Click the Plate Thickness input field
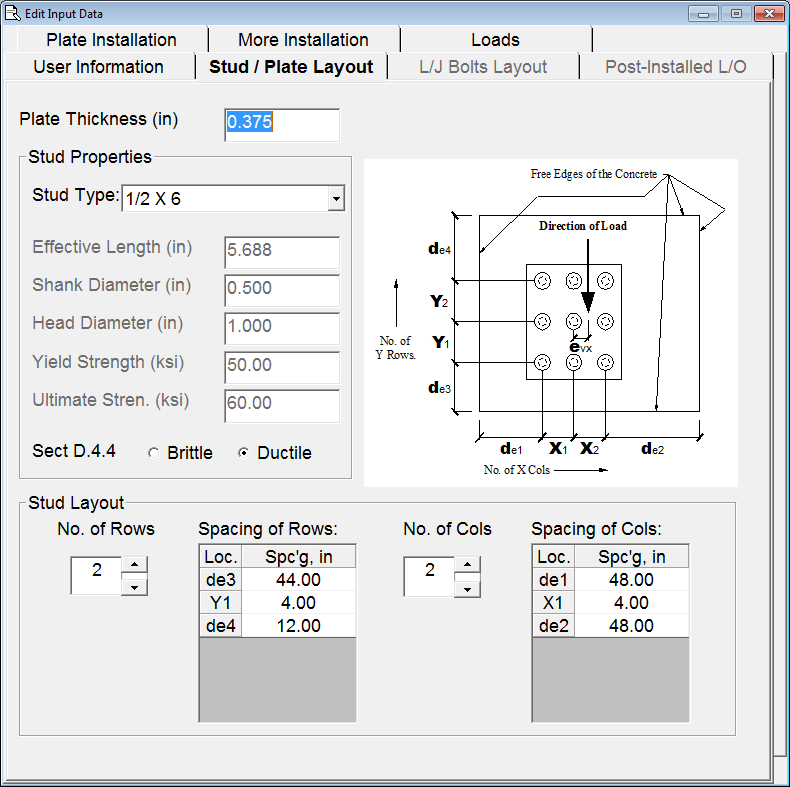790x787 pixels. (281, 123)
